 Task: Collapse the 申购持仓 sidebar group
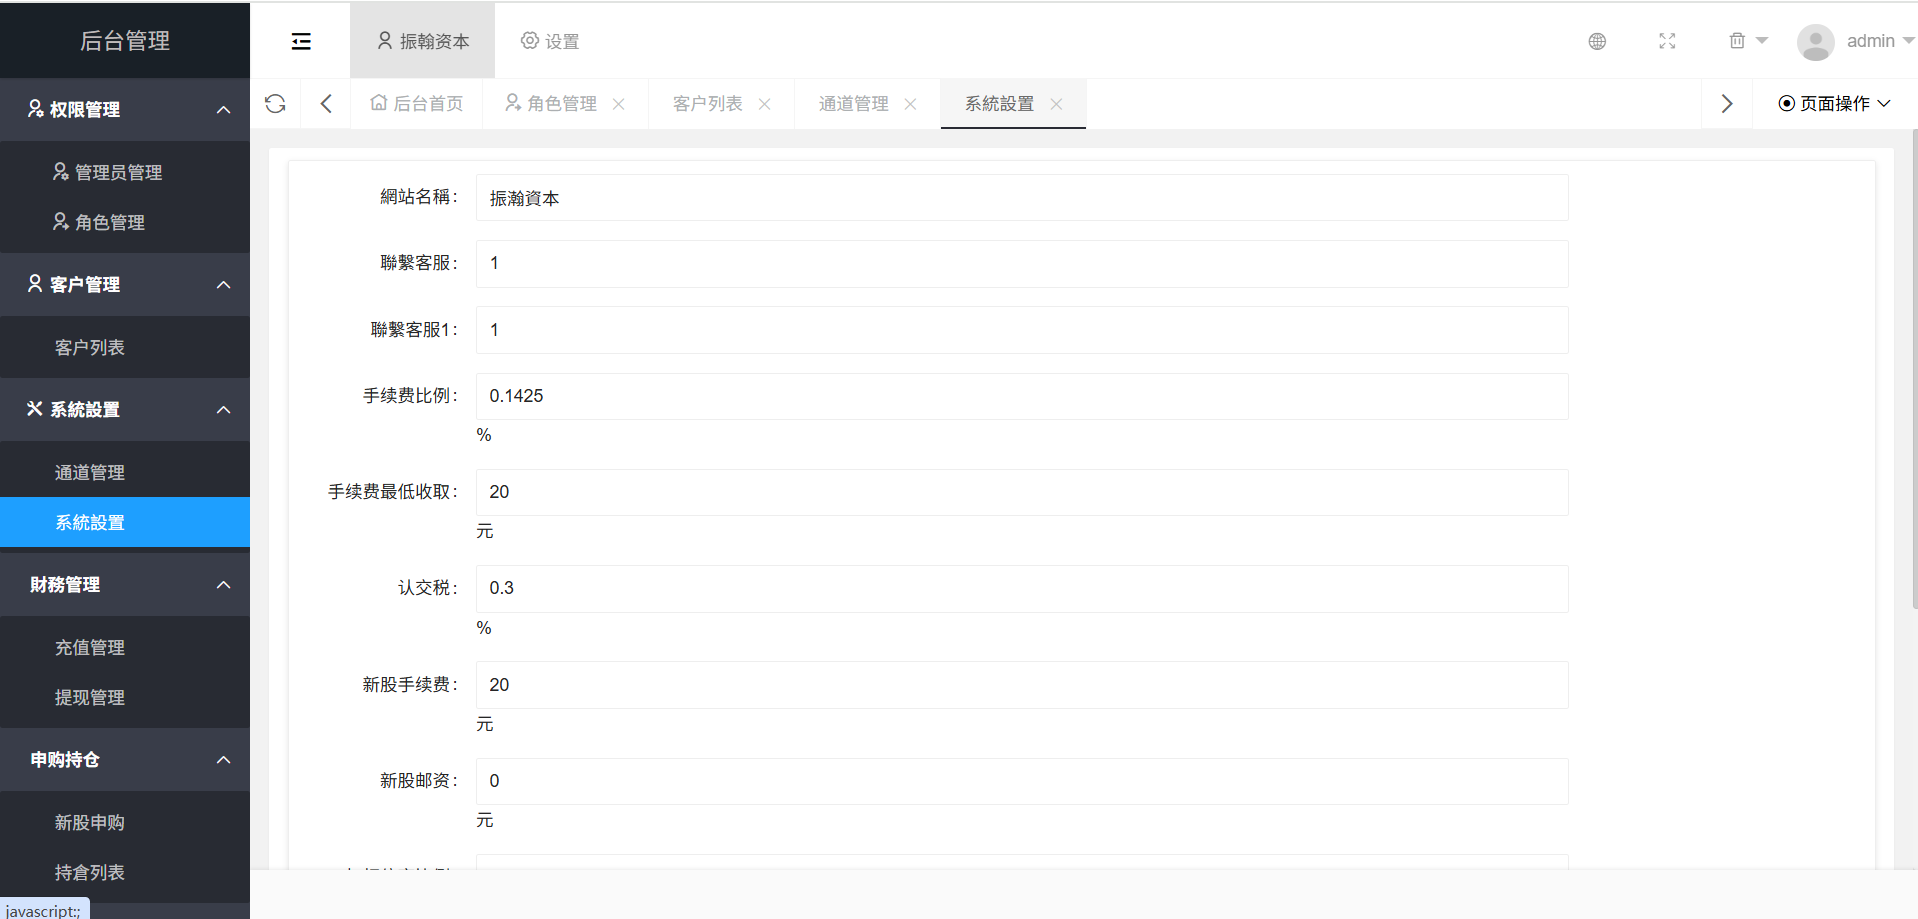[125, 760]
